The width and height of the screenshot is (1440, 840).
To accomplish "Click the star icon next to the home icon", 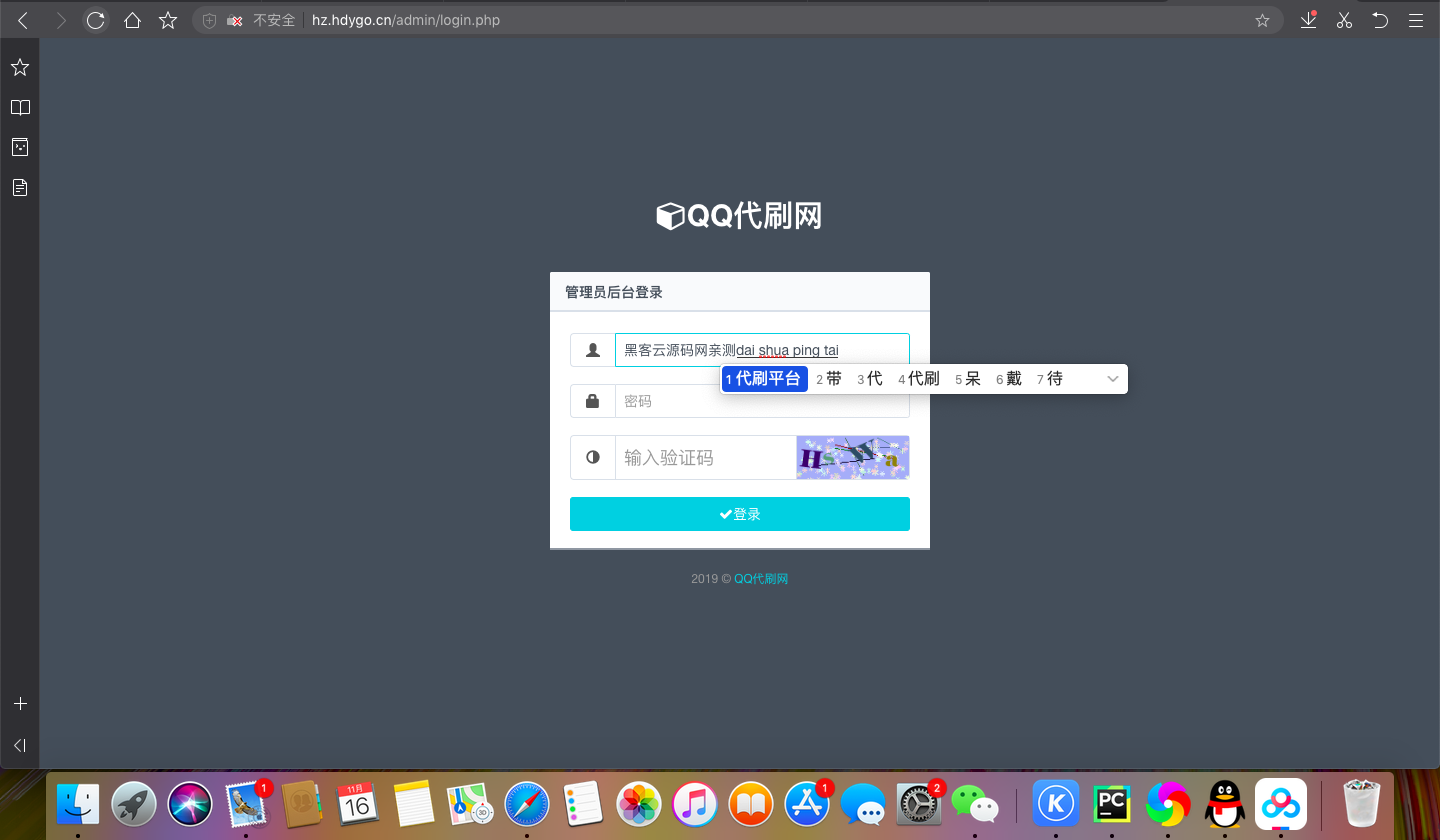I will (168, 20).
